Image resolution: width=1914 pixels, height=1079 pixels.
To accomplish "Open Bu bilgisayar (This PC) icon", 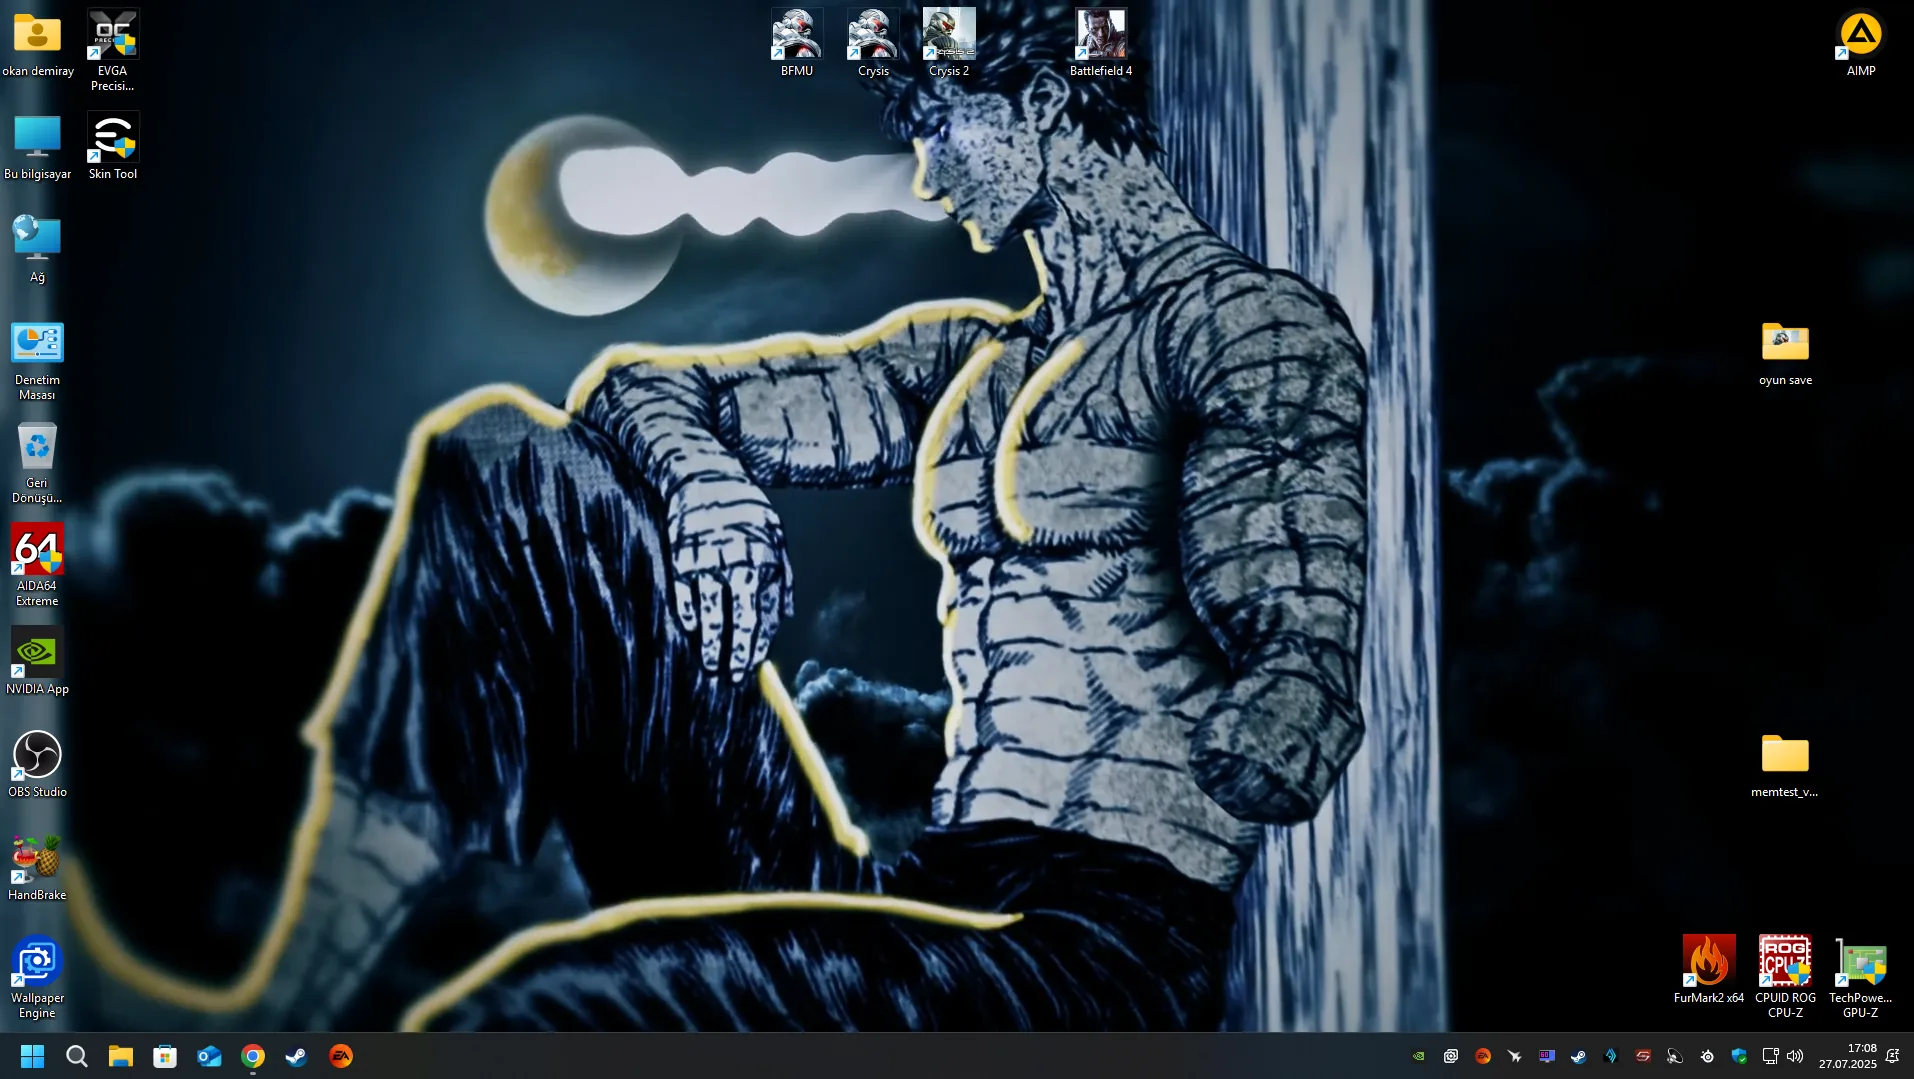I will tap(37, 147).
